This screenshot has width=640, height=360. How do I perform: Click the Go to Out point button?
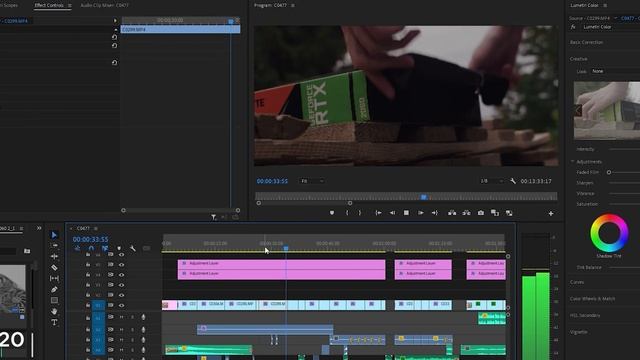coord(435,213)
